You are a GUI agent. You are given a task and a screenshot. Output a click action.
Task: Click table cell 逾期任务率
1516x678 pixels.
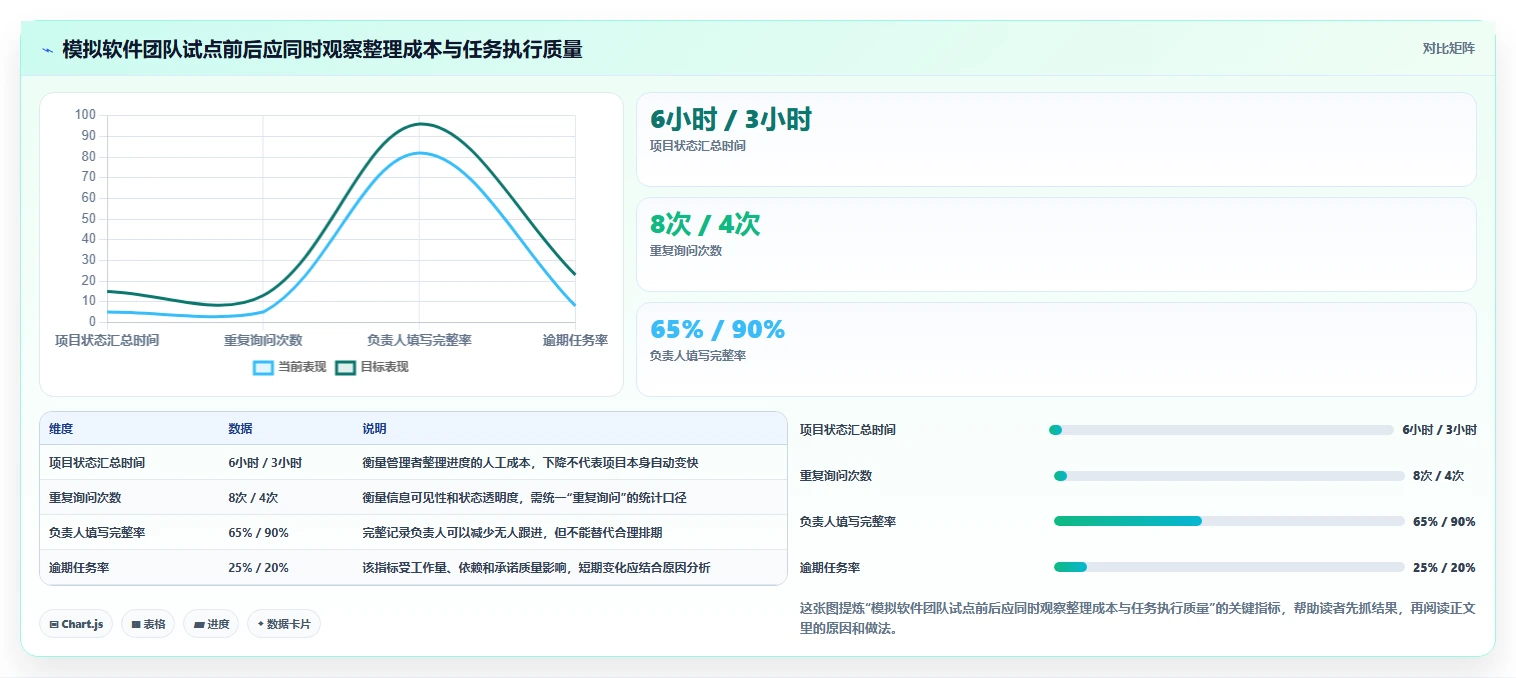79,568
